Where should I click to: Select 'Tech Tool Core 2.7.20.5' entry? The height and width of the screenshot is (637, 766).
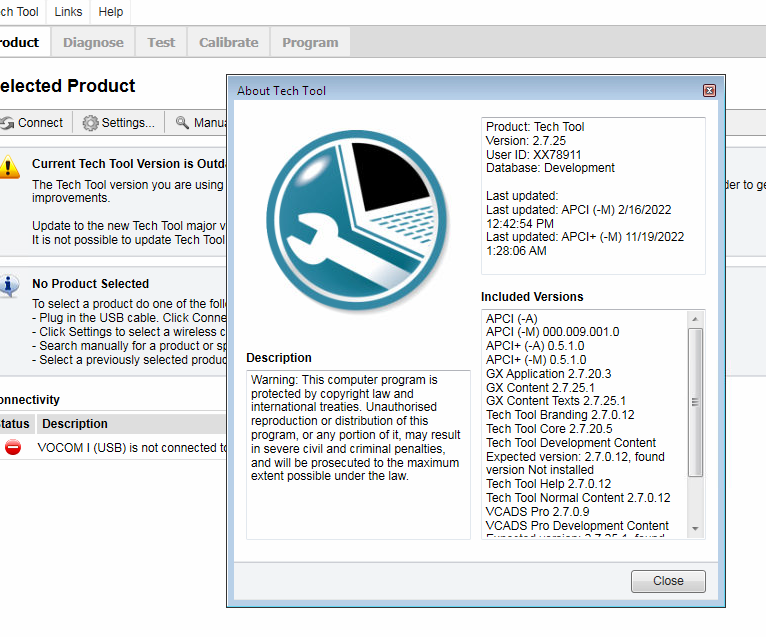click(549, 429)
